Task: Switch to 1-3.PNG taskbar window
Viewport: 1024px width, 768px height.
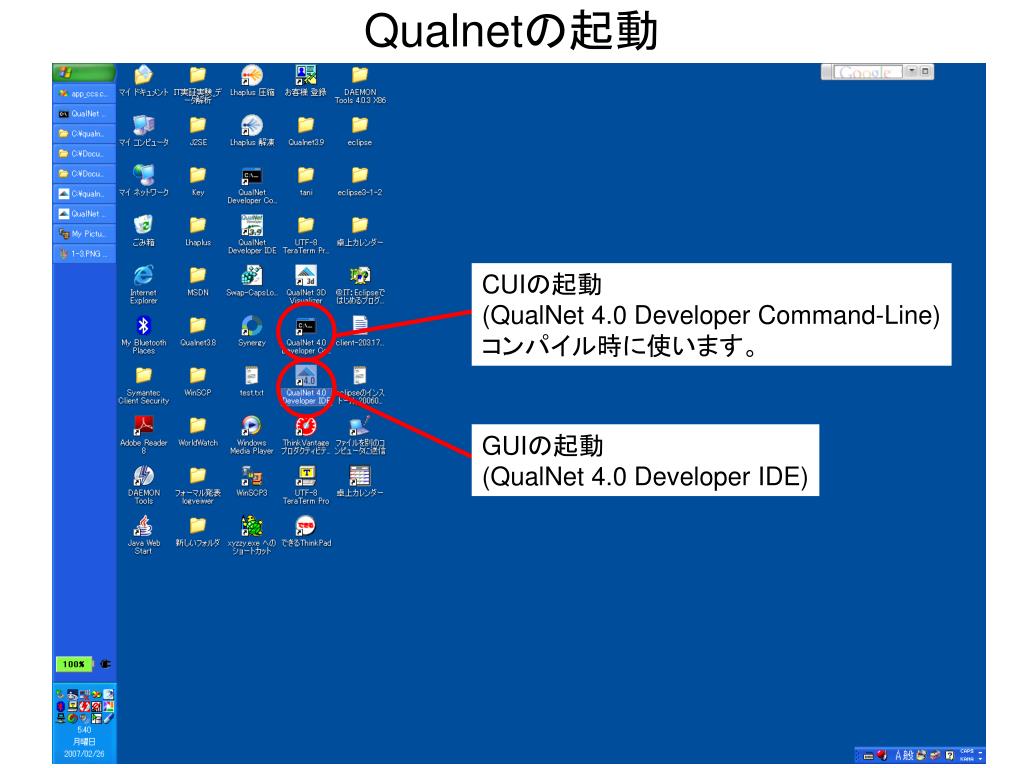Action: [x=84, y=253]
